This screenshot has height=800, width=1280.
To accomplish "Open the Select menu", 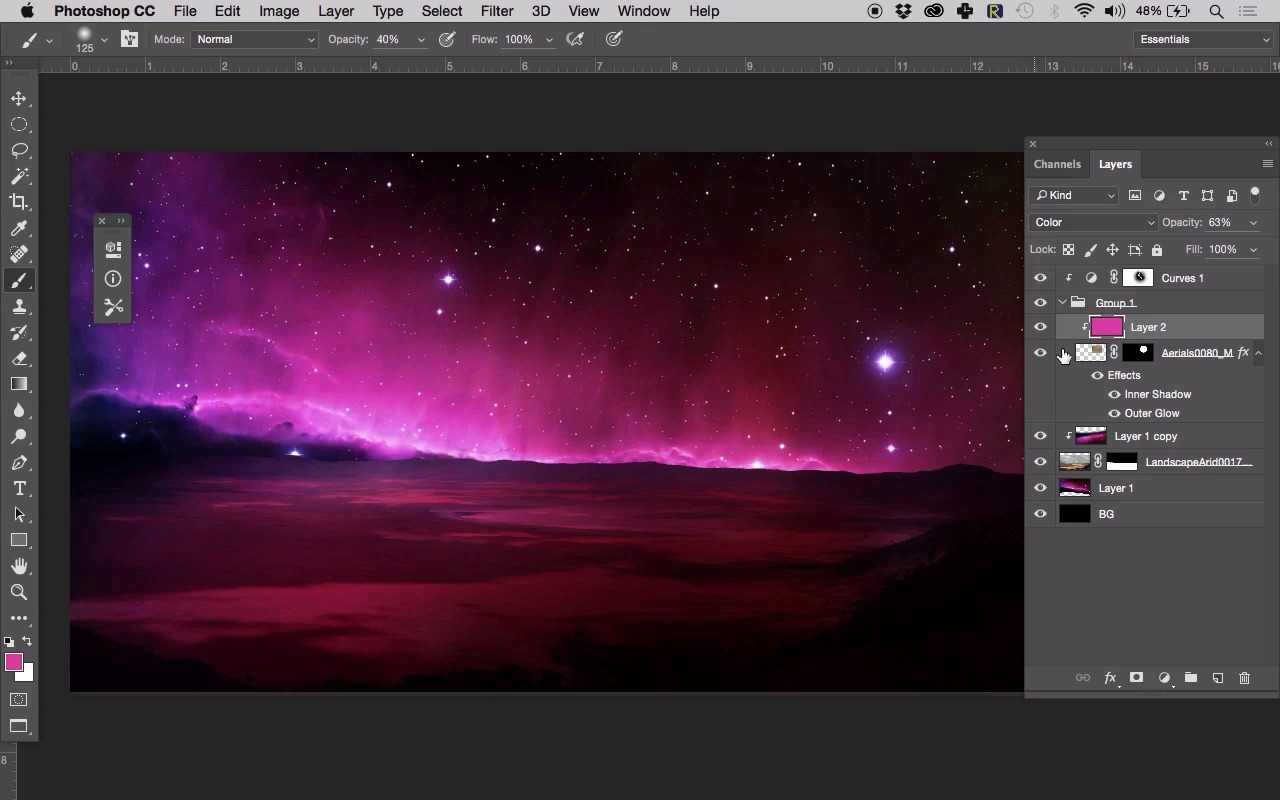I will 442,11.
